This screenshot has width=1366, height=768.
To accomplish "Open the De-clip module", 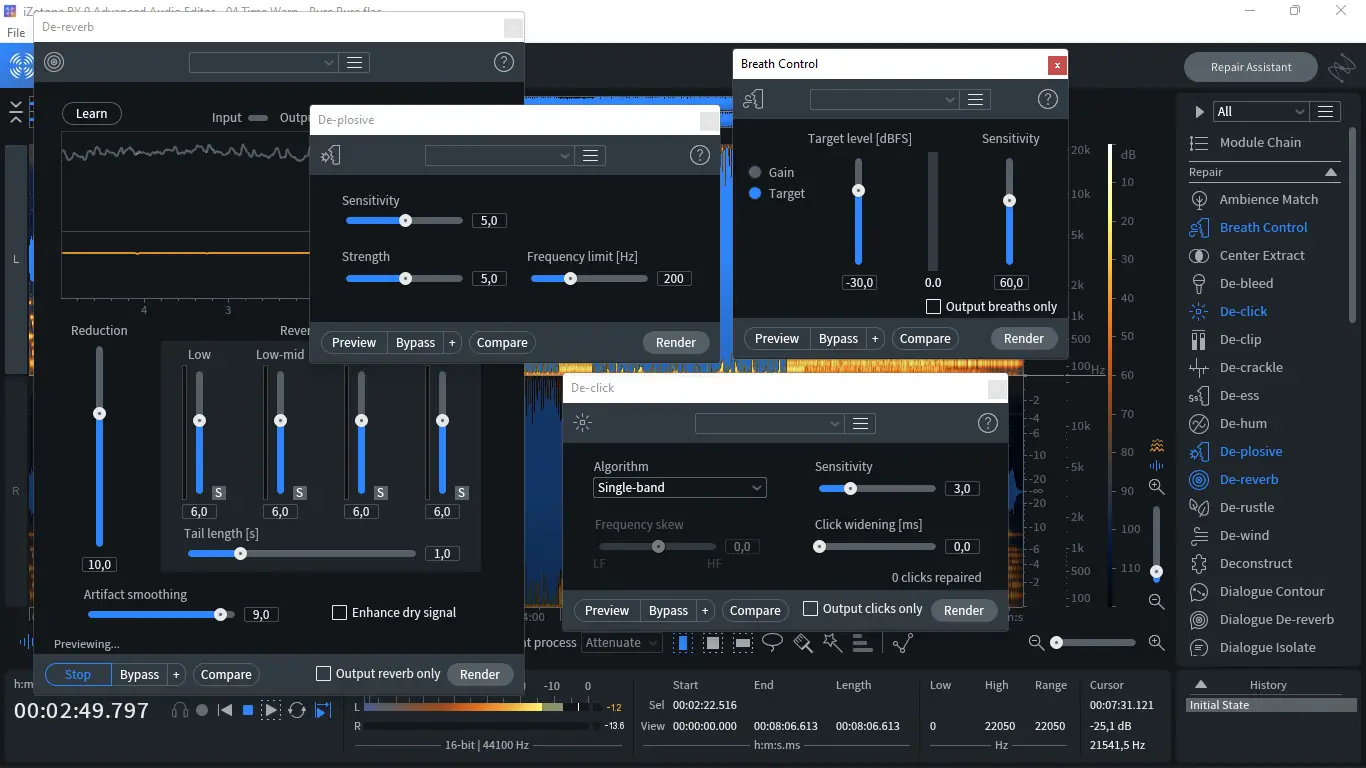I will [x=1240, y=339].
